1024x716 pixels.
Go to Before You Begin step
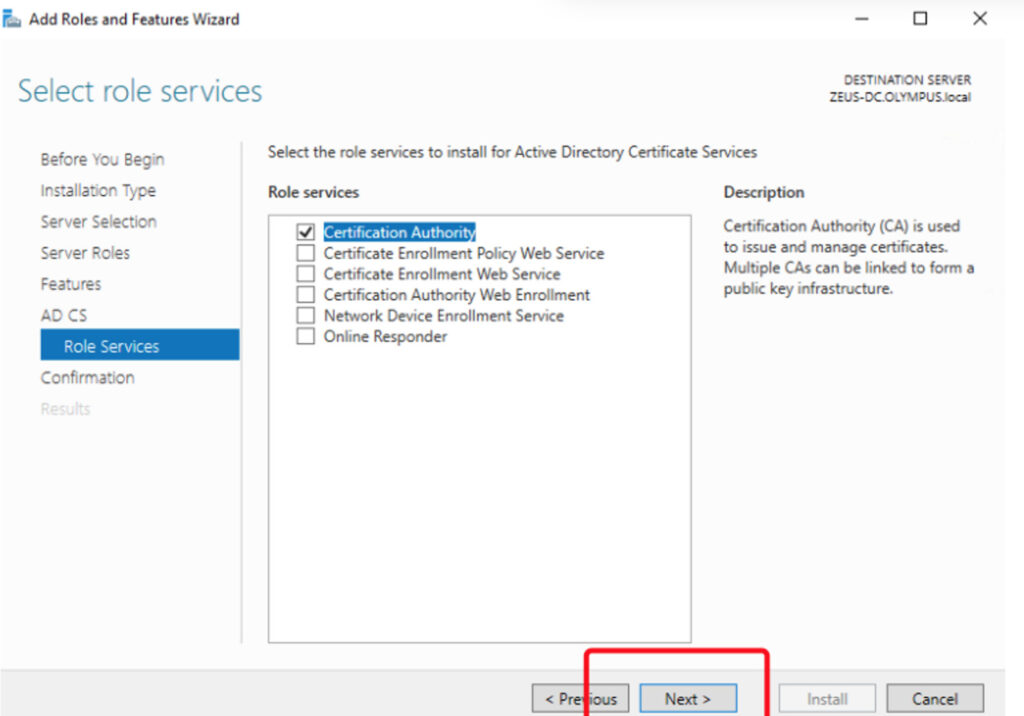[102, 160]
